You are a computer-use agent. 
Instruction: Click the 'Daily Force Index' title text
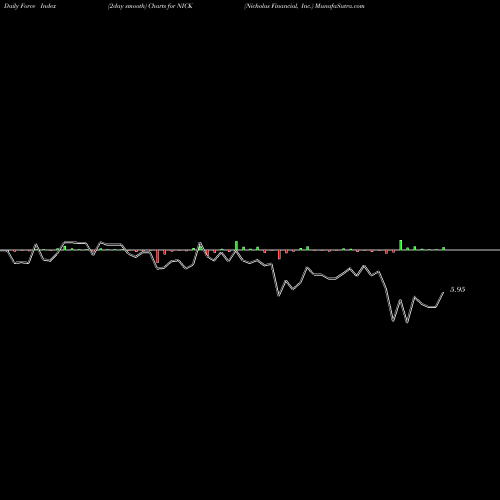(x=30, y=6)
